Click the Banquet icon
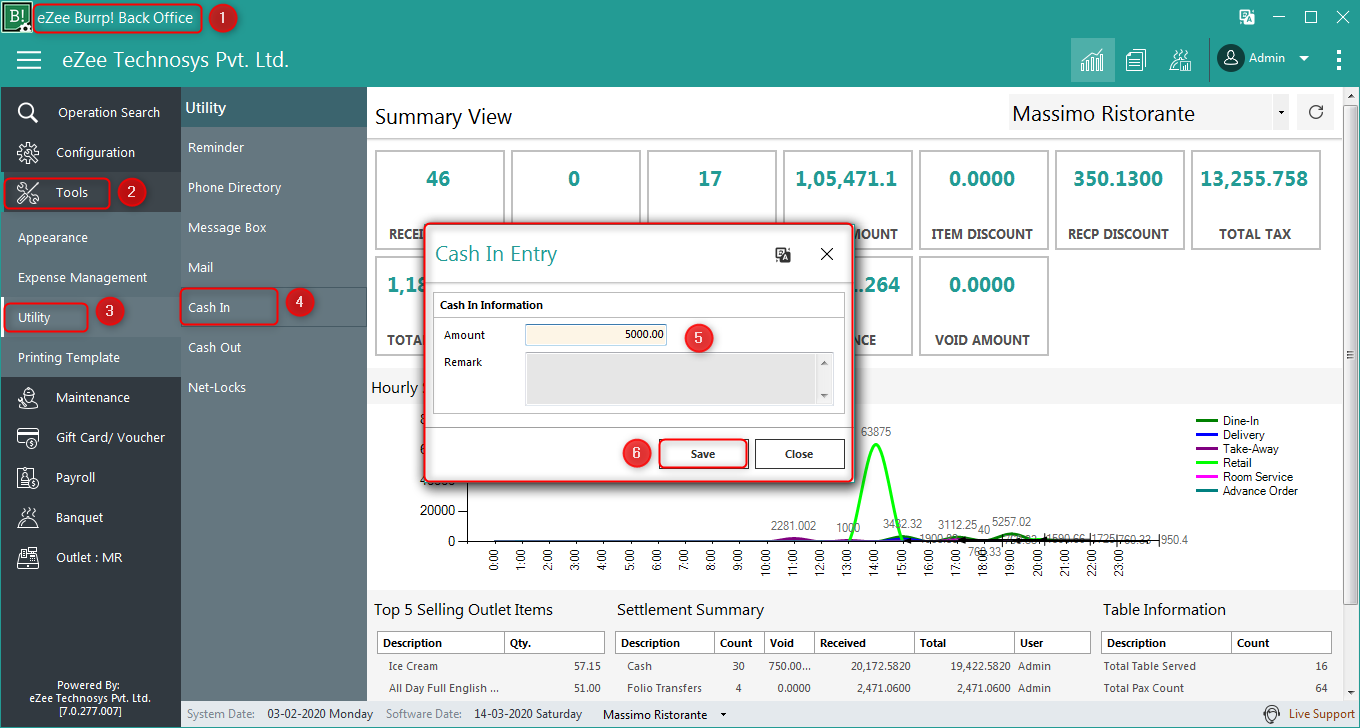This screenshot has width=1360, height=728. [28, 517]
